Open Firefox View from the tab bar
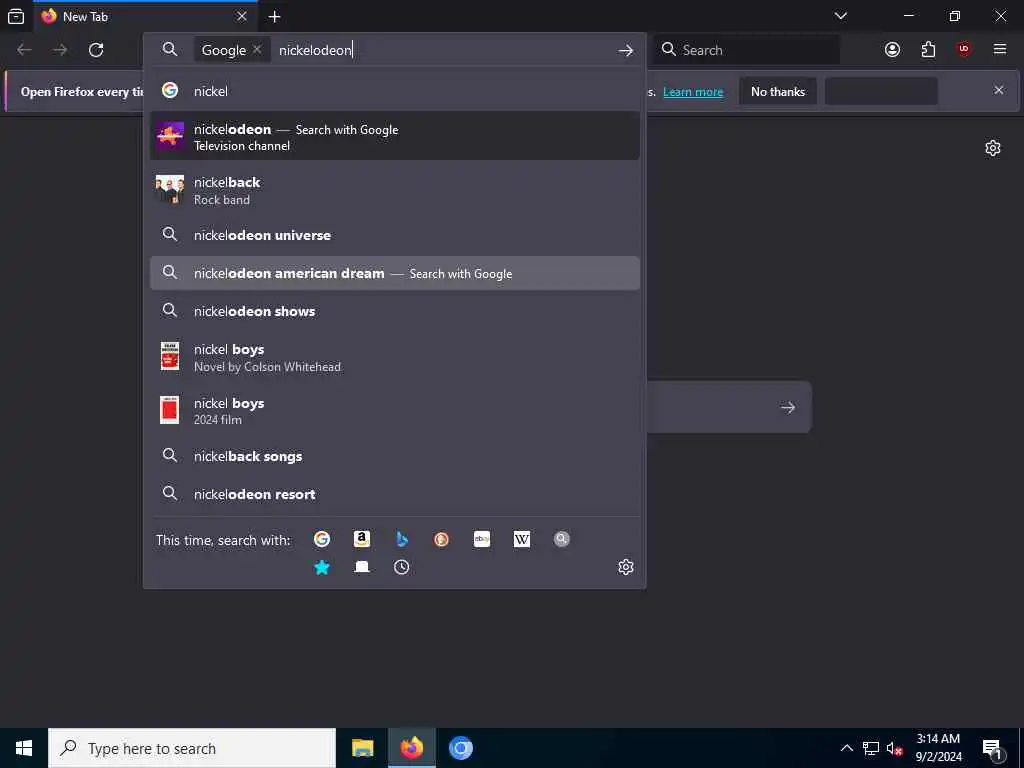Image resolution: width=1024 pixels, height=768 pixels. point(16,16)
